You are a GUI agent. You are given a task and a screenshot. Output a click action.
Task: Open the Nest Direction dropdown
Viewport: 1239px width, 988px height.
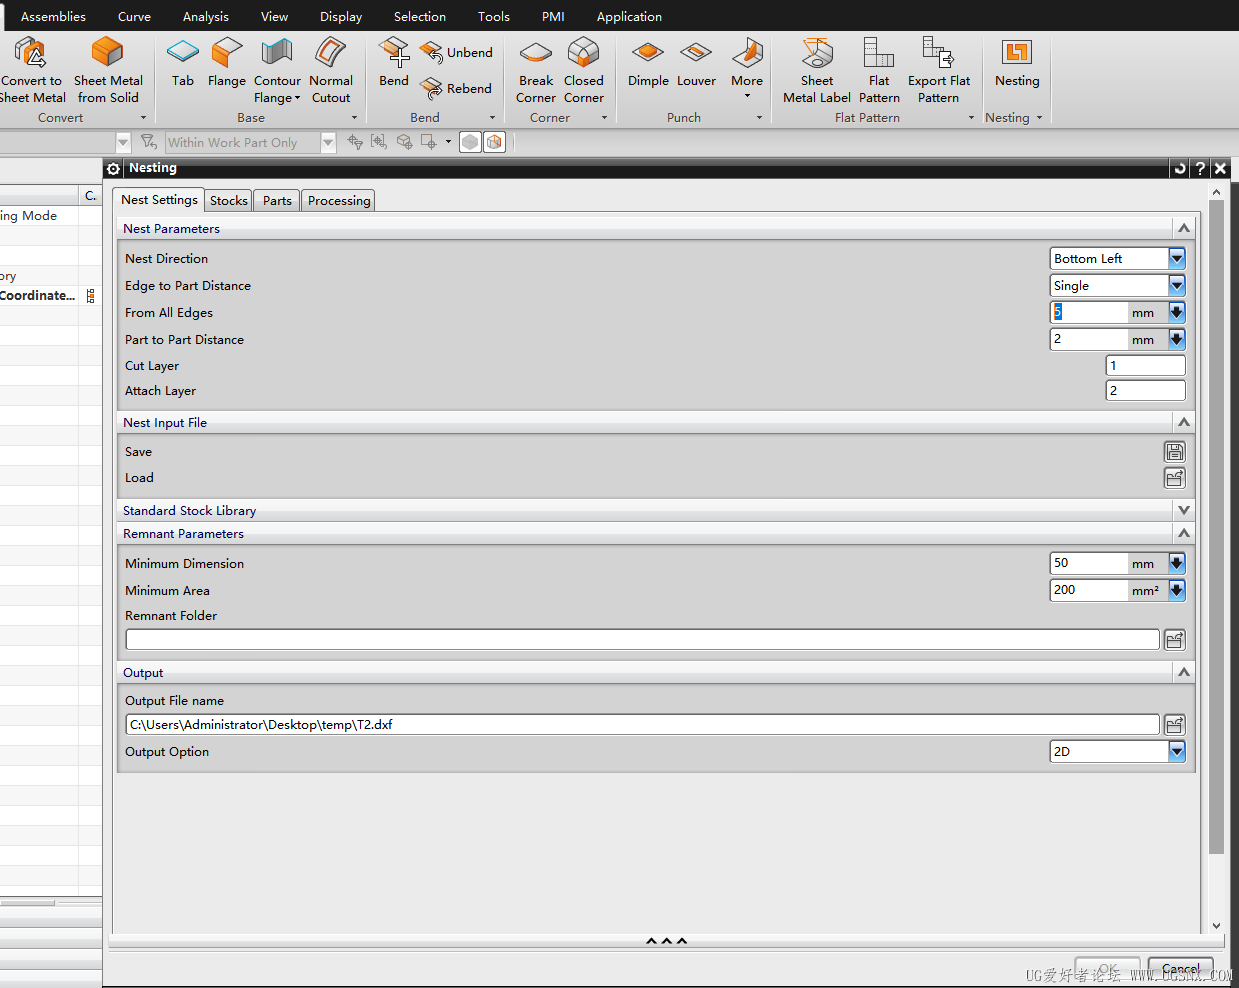(x=1176, y=259)
